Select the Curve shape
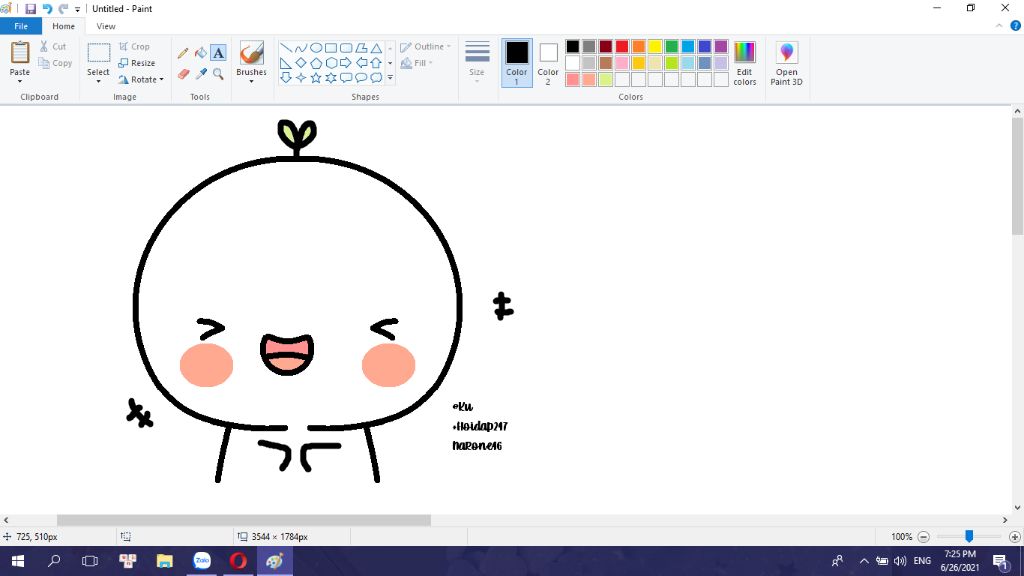 pos(300,48)
